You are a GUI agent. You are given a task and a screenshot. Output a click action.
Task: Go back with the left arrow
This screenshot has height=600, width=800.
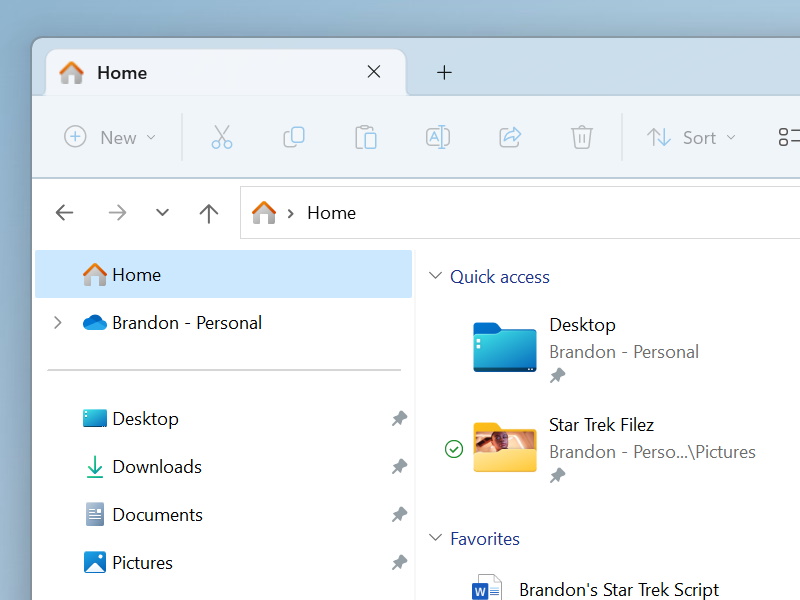click(64, 213)
